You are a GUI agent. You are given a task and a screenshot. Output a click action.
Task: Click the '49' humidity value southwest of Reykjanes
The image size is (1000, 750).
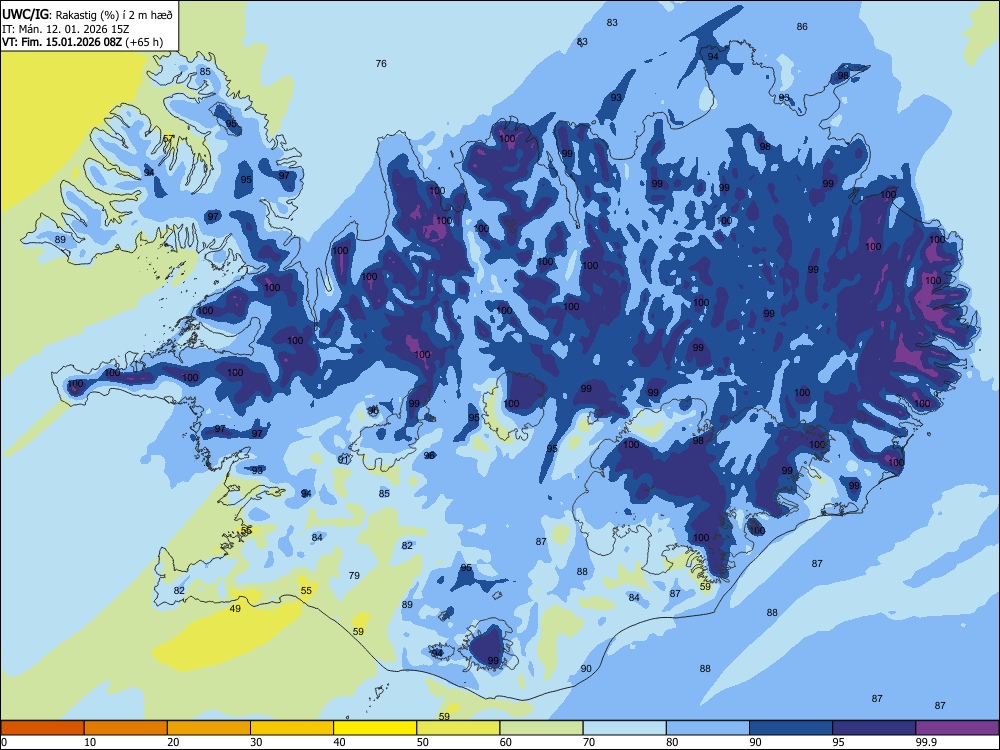click(x=235, y=608)
